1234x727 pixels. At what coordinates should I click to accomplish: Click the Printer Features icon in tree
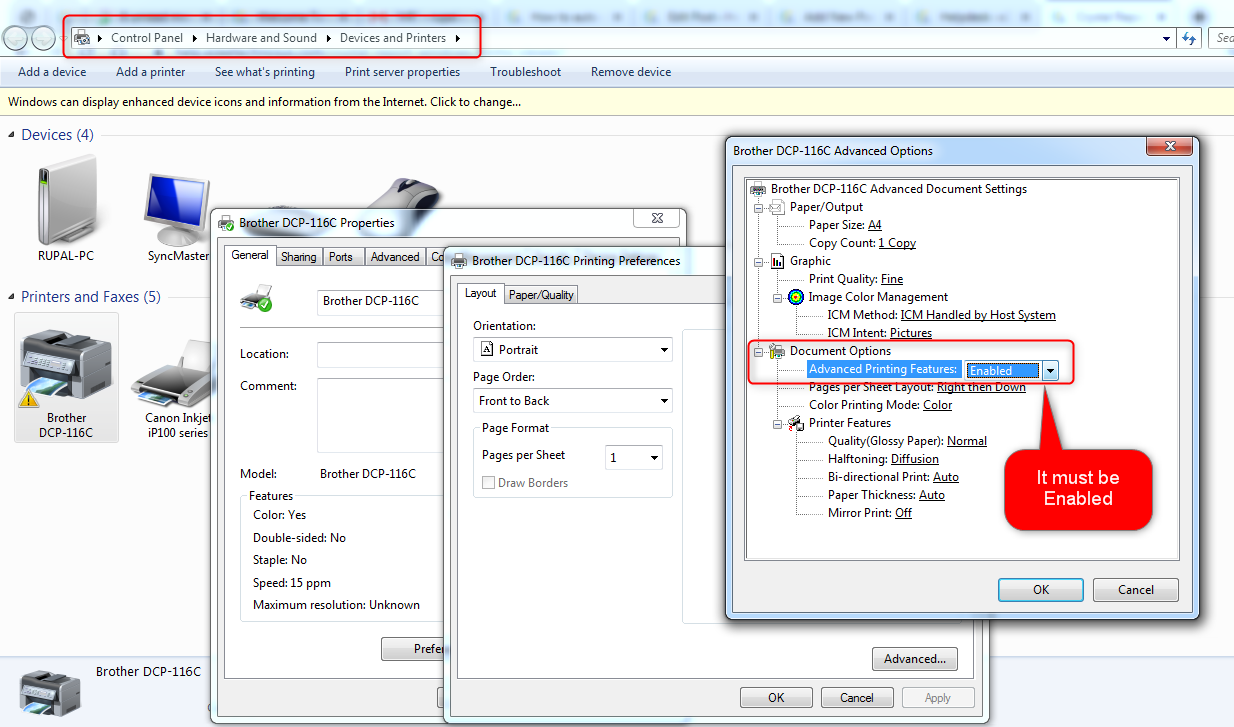pyautogui.click(x=796, y=423)
